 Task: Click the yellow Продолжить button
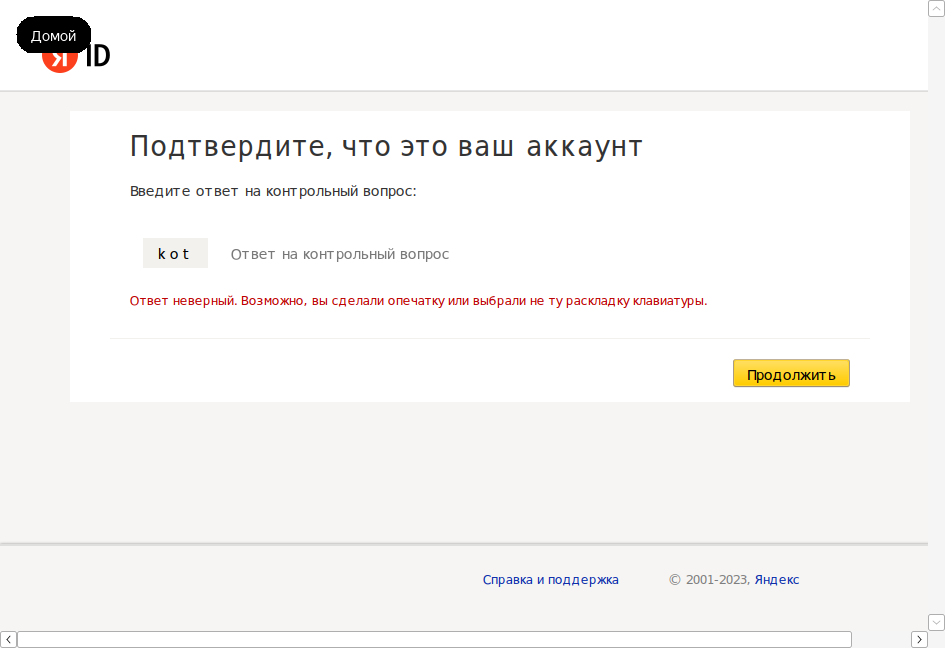pyautogui.click(x=791, y=374)
